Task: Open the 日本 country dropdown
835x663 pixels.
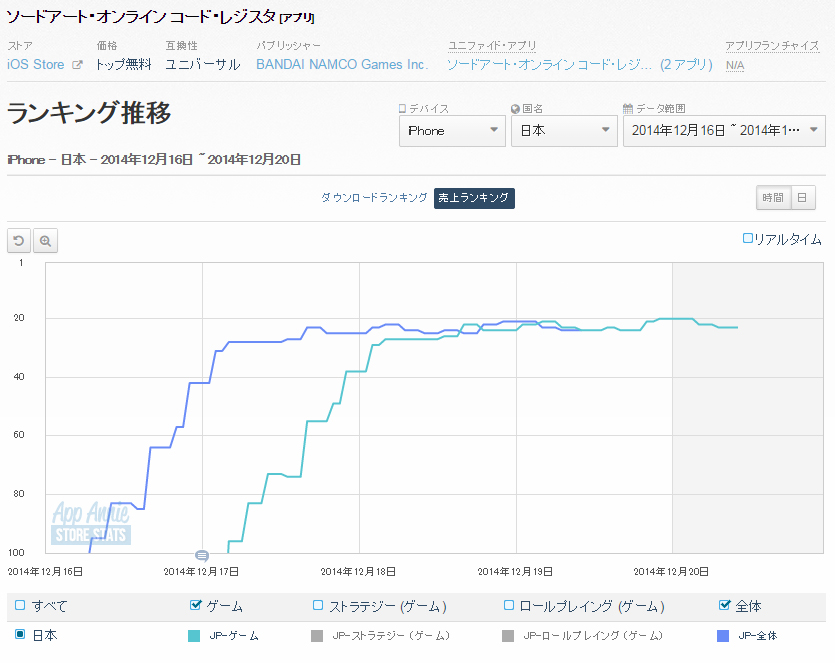Action: 564,131
